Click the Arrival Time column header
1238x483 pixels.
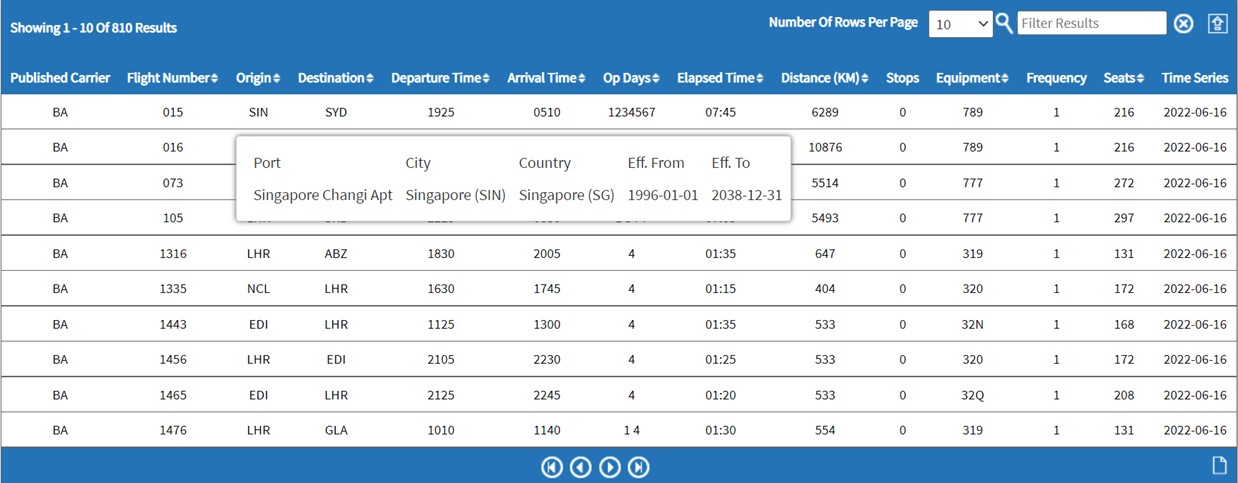(x=546, y=78)
